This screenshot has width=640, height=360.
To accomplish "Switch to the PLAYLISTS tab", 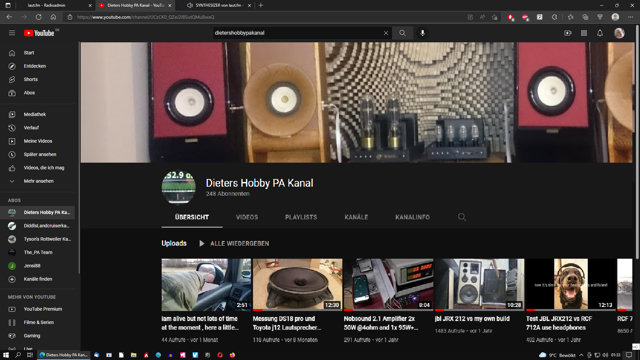I will coord(301,217).
